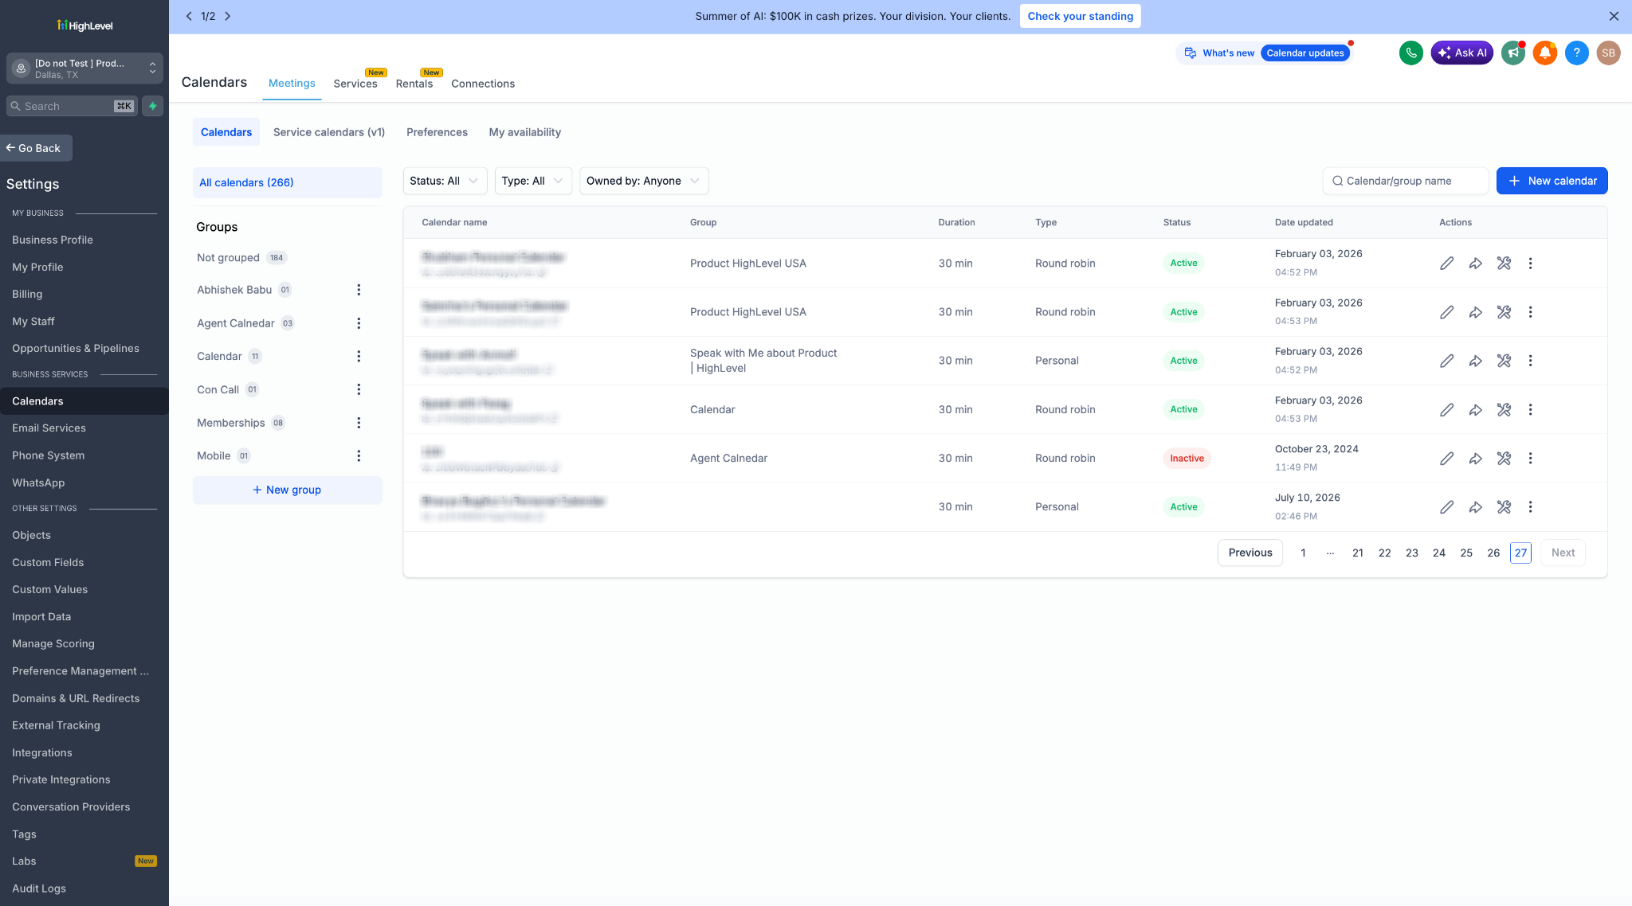Screen dimensions: 1632x906
Task: Click share arrow icon in first calendar row
Action: 1475,263
